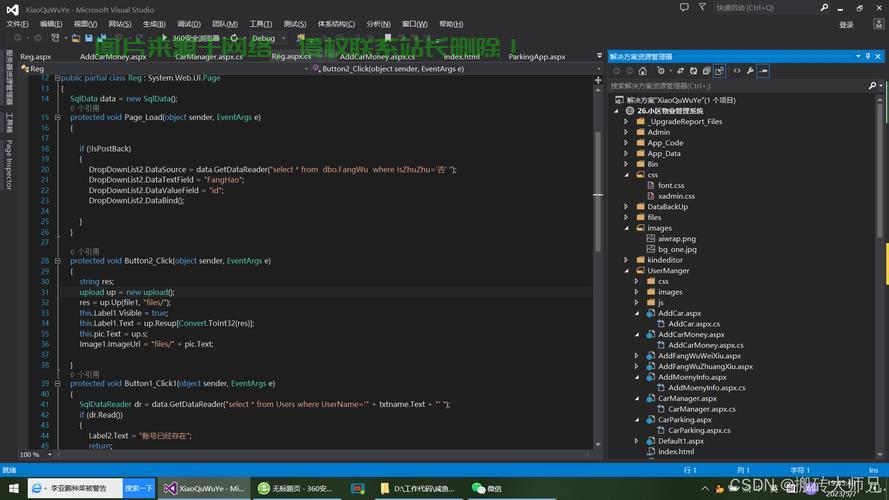
Task: Toggle the Show All Files button
Action: (719, 71)
